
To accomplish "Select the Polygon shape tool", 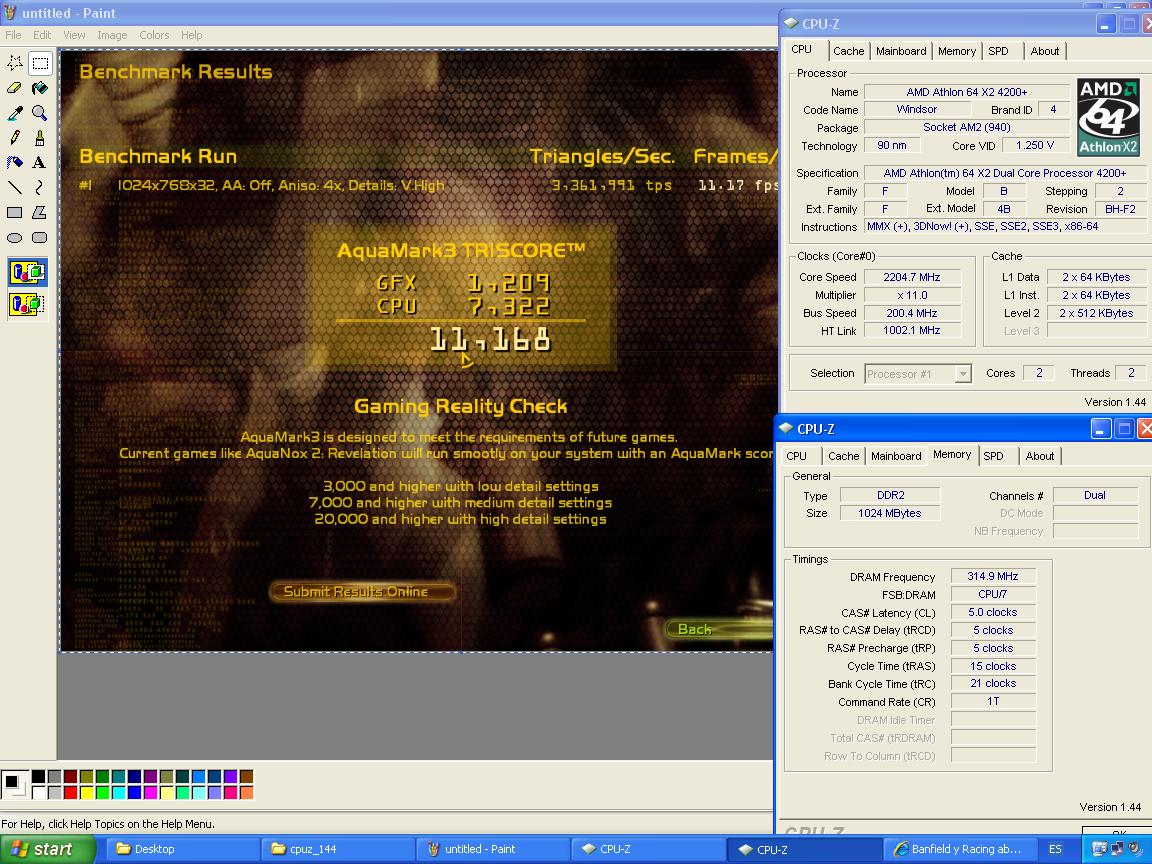I will click(40, 212).
